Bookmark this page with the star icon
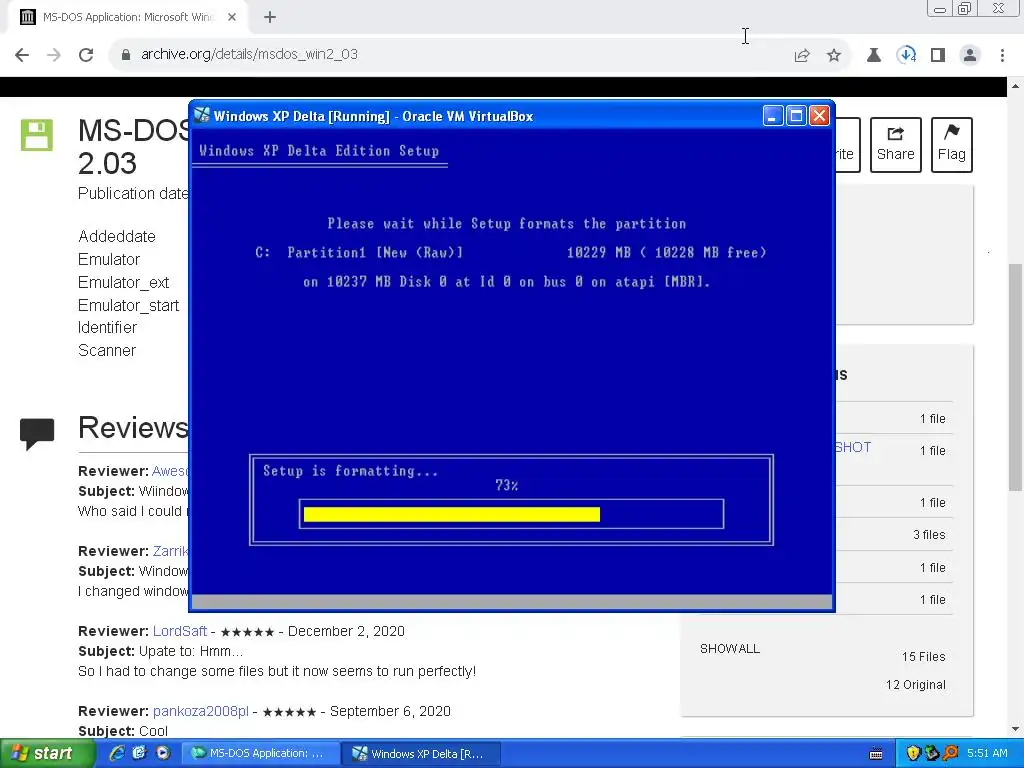 click(834, 55)
